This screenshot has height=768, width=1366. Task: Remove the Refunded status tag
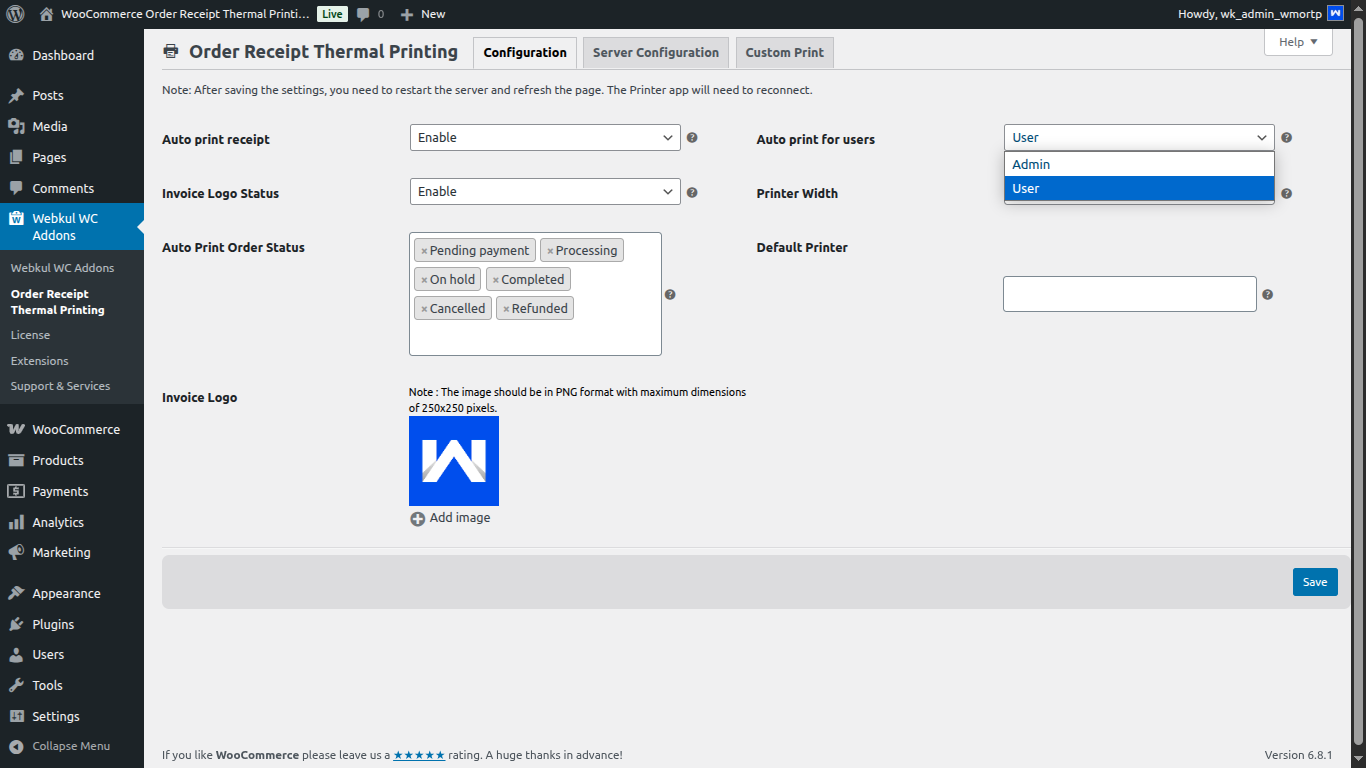[x=506, y=309]
